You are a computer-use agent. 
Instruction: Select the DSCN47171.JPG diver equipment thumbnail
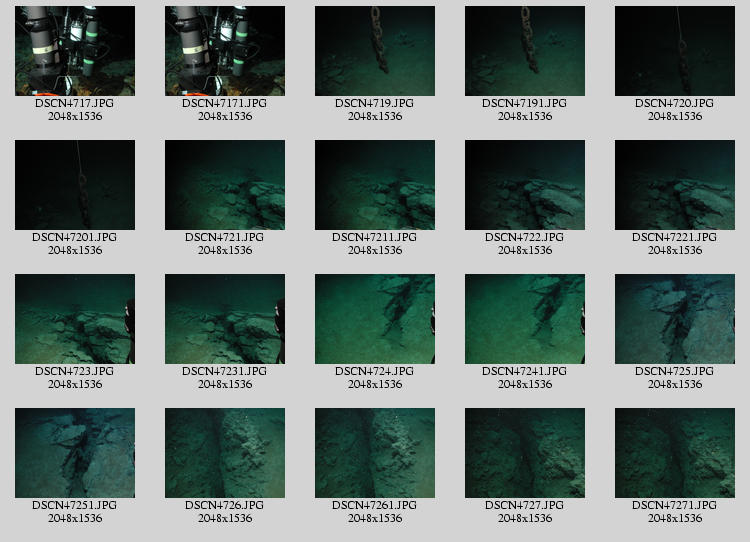[225, 51]
